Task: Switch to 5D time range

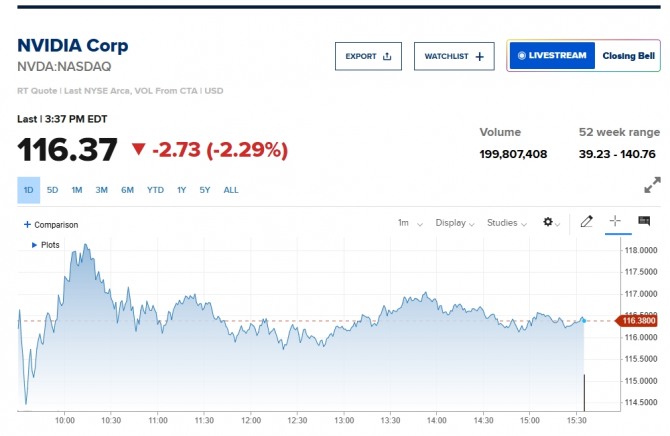Action: (x=53, y=190)
